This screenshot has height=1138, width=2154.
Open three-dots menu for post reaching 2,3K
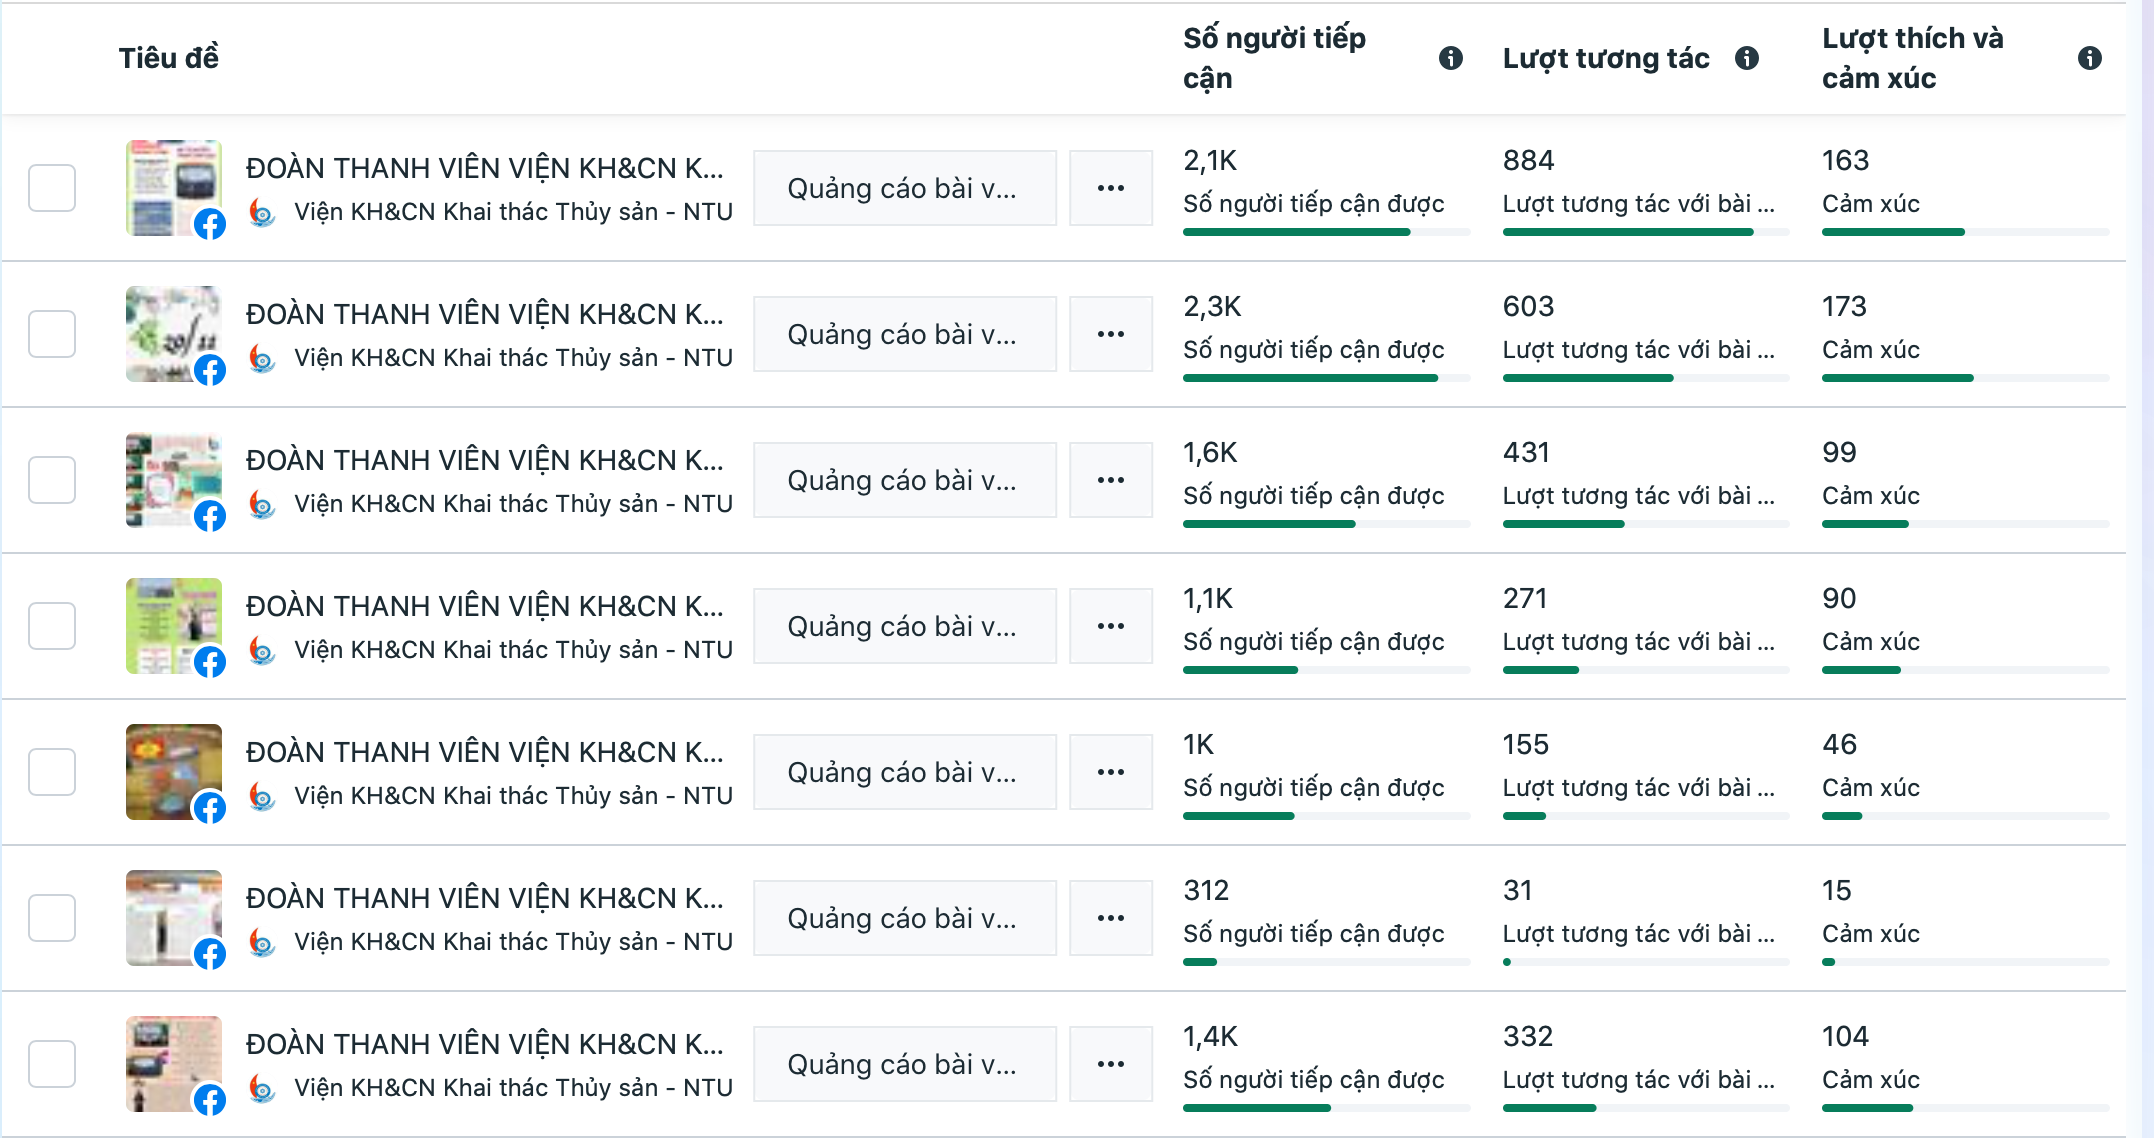[1110, 334]
